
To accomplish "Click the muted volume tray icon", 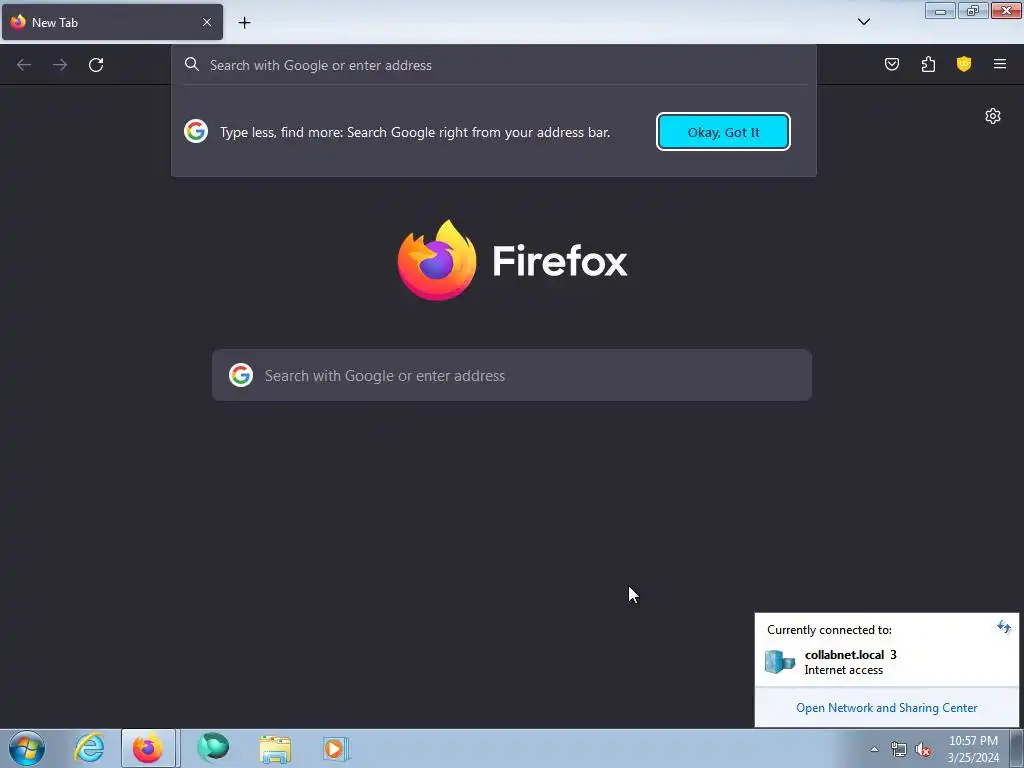I will pos(923,750).
